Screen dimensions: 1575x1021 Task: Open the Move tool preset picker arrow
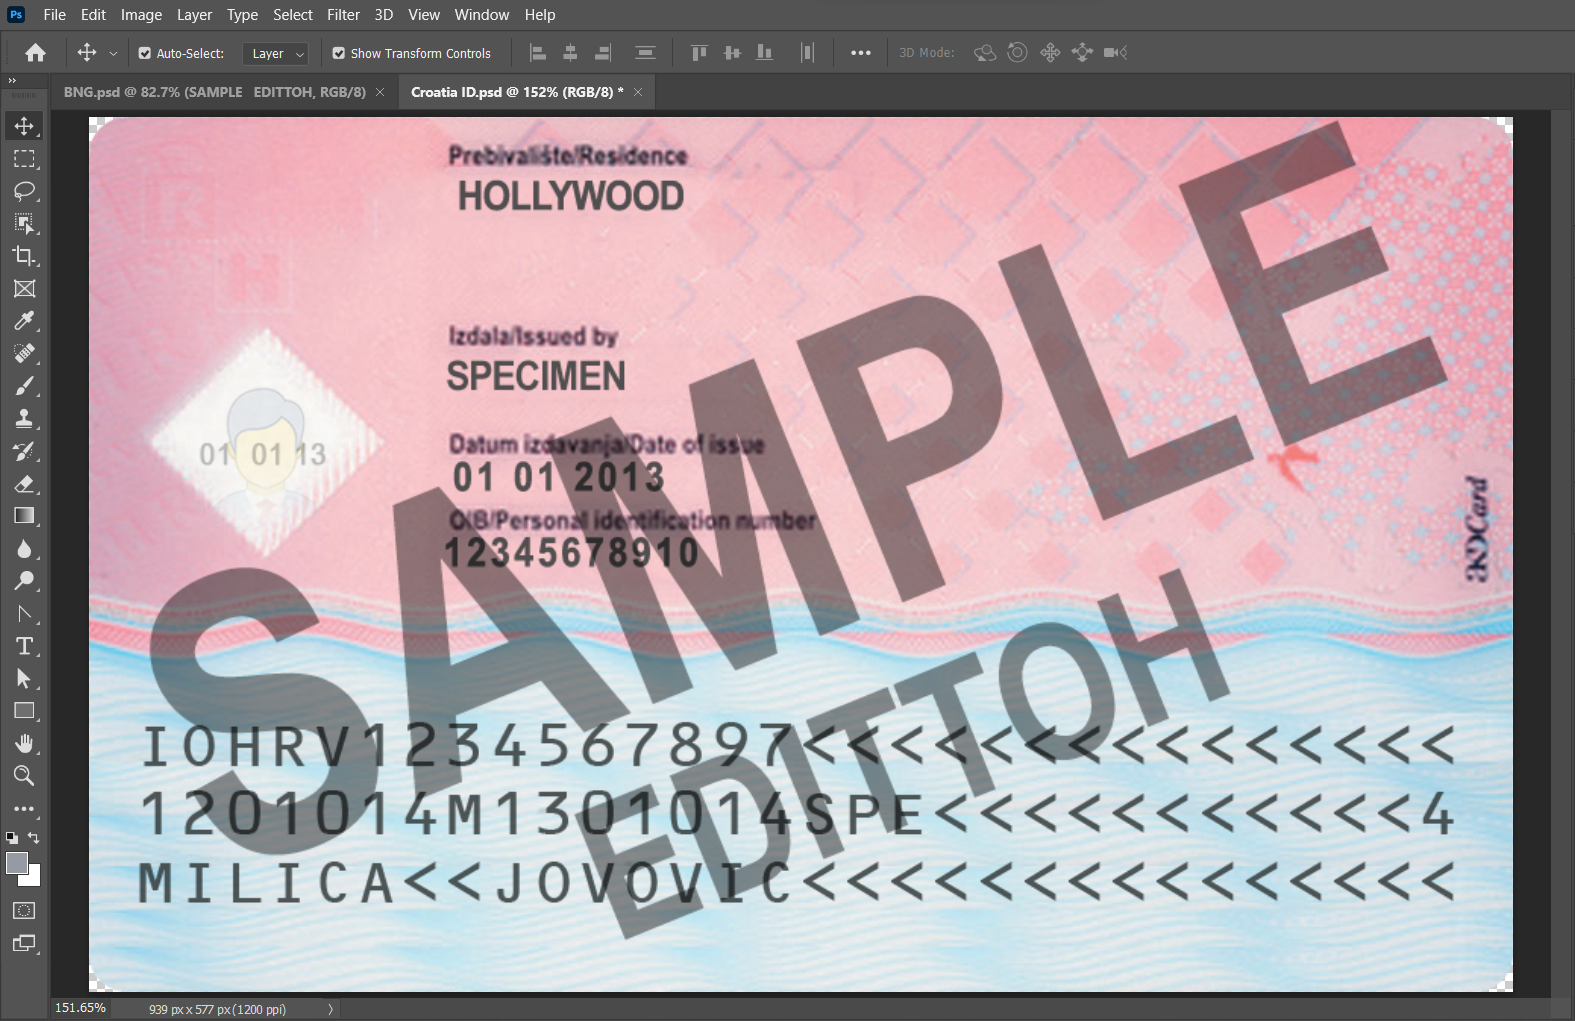tap(113, 54)
